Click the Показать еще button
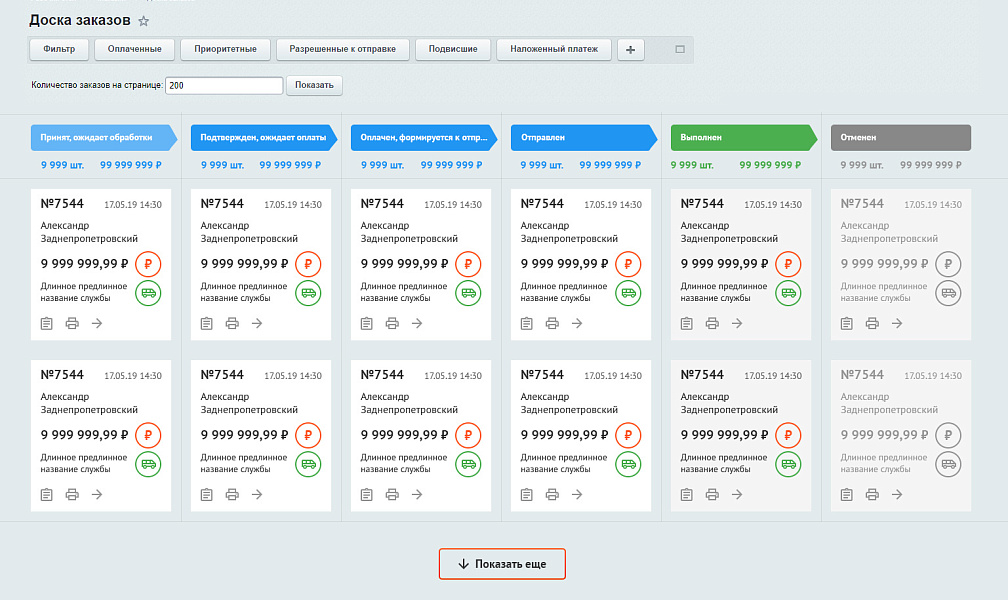 pos(502,564)
